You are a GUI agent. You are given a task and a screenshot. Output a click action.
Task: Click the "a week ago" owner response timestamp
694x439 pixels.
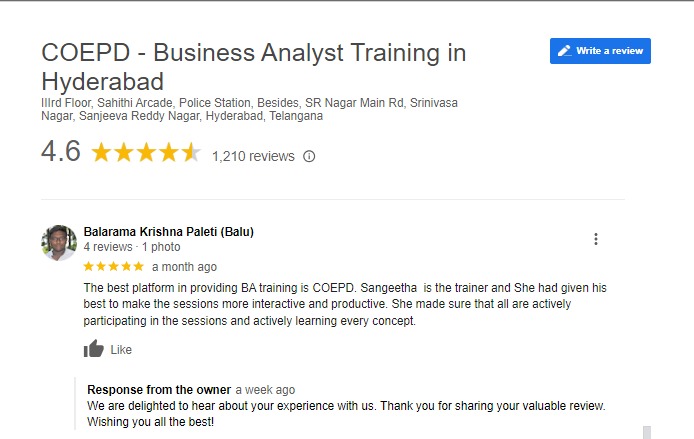click(x=265, y=389)
